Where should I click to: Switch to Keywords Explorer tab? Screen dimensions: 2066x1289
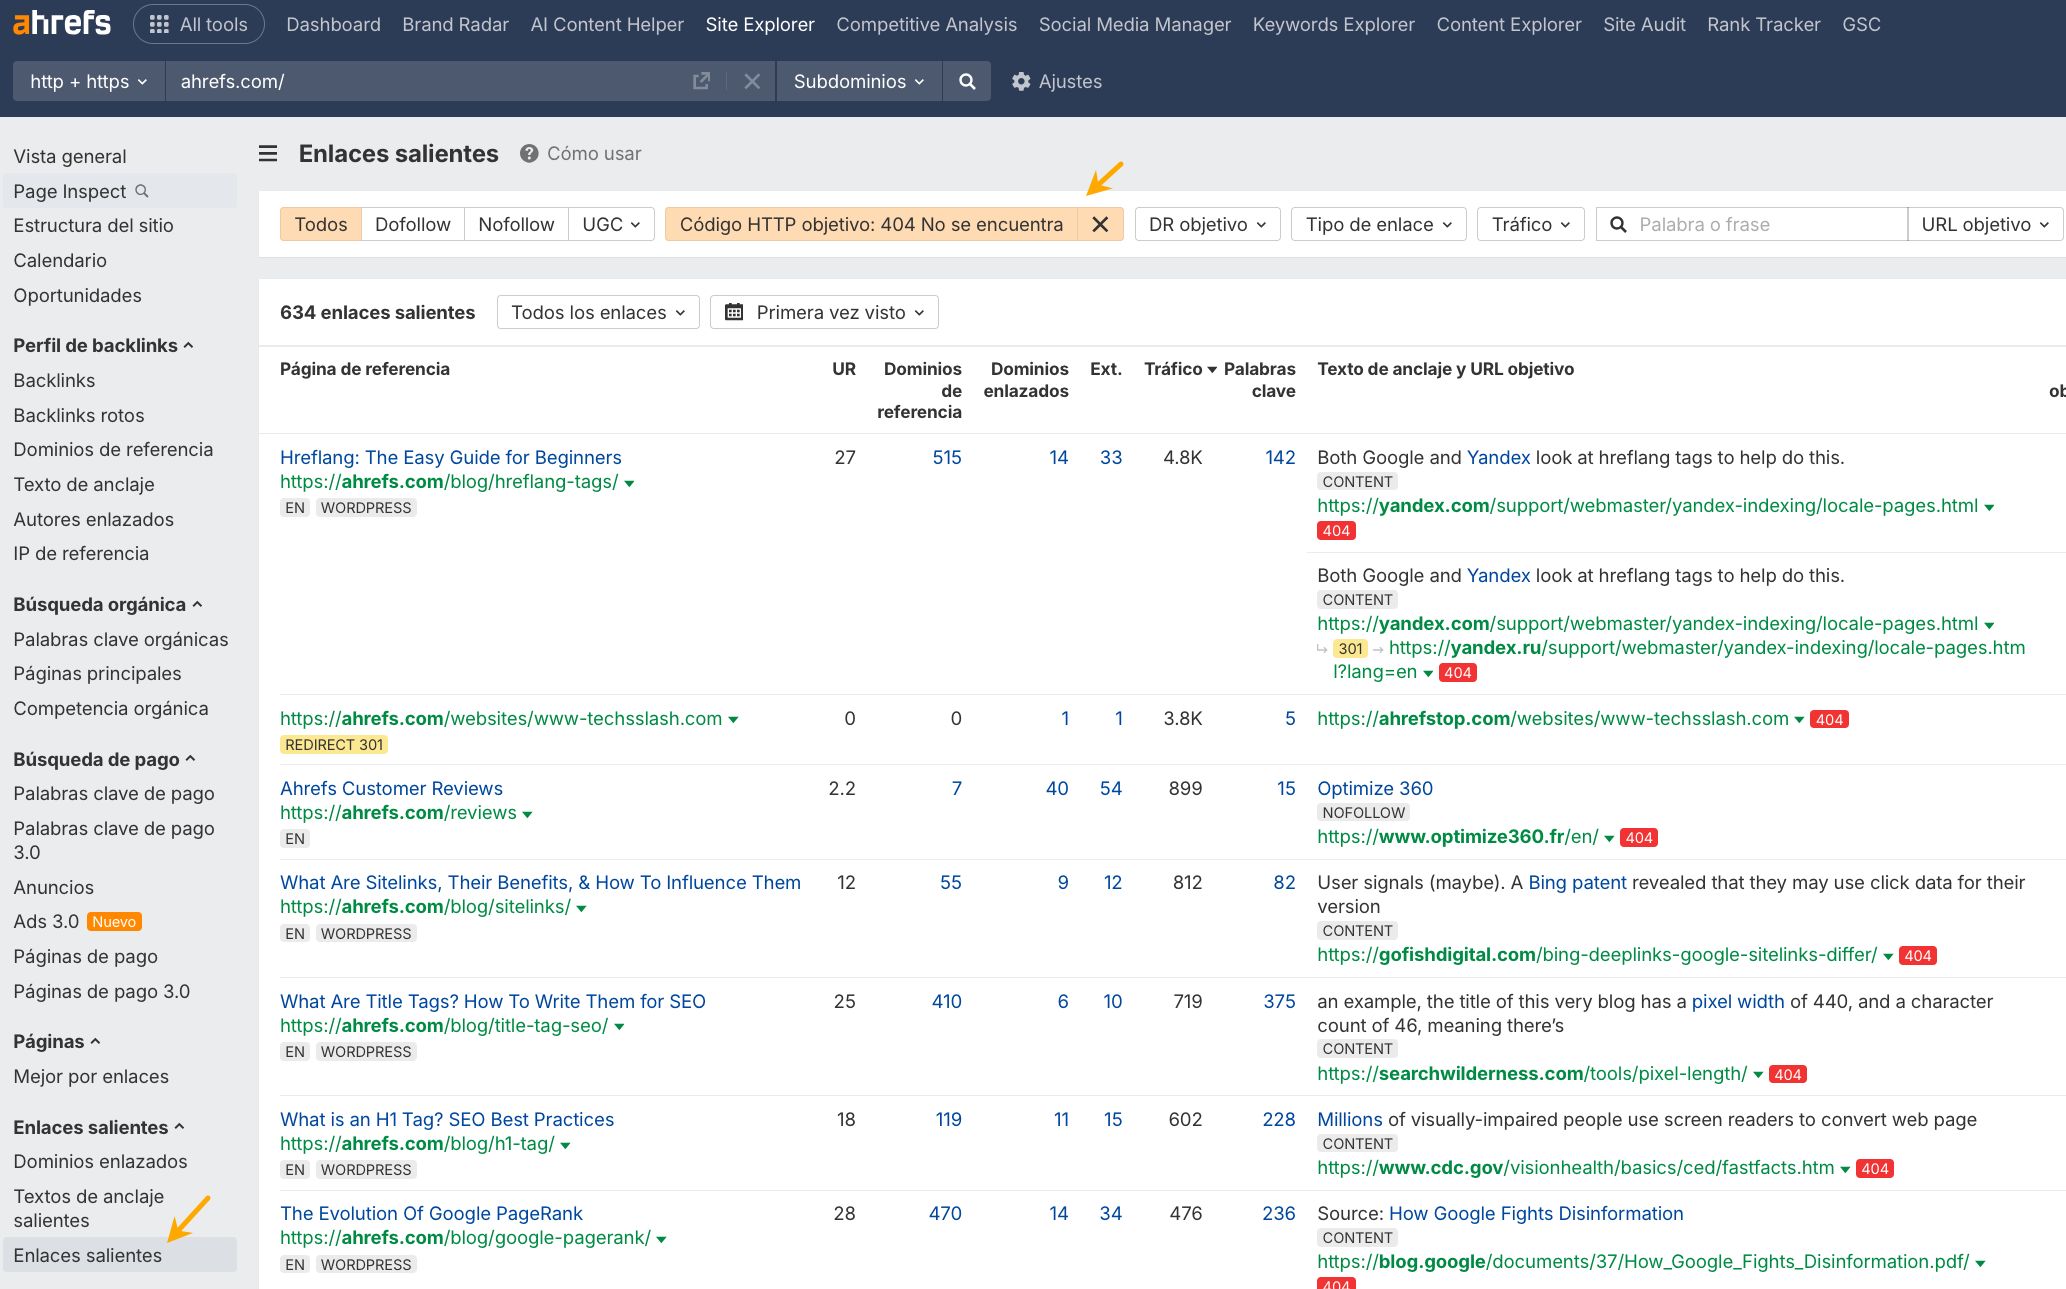[x=1333, y=24]
